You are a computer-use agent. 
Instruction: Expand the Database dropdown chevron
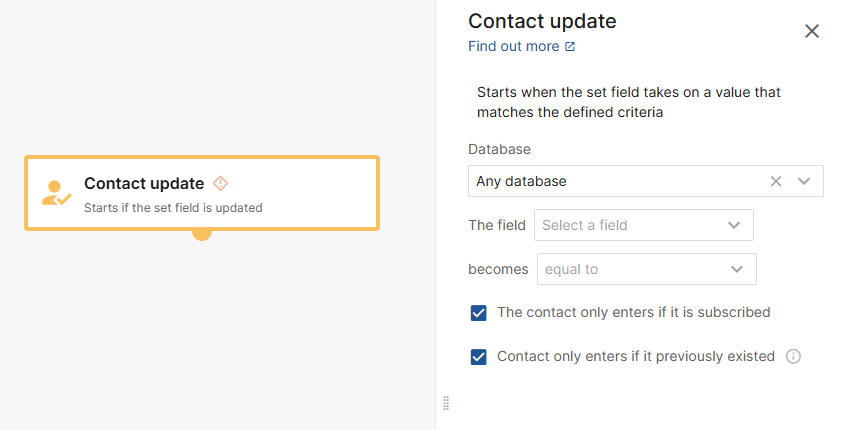804,181
